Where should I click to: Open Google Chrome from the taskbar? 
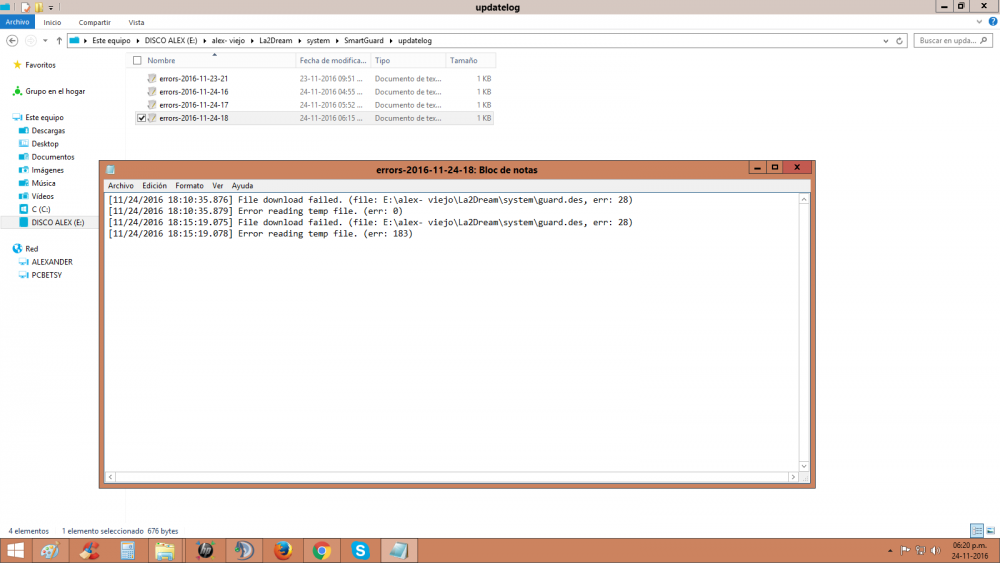(x=321, y=550)
